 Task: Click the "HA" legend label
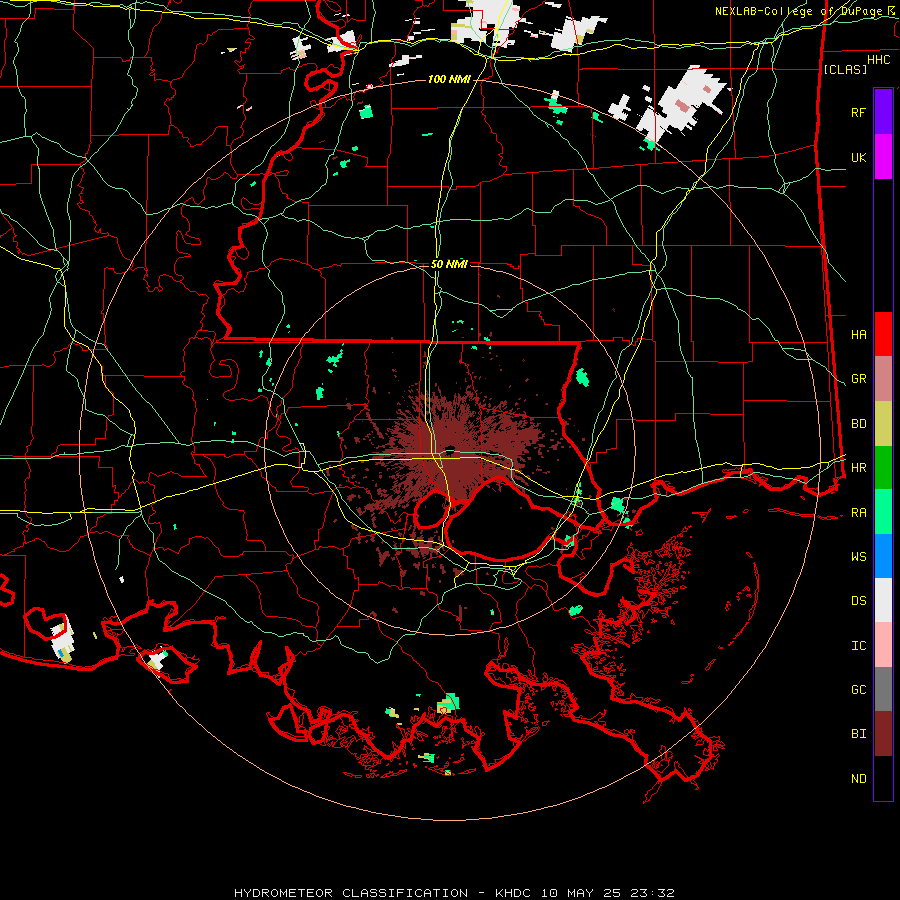pyautogui.click(x=858, y=334)
